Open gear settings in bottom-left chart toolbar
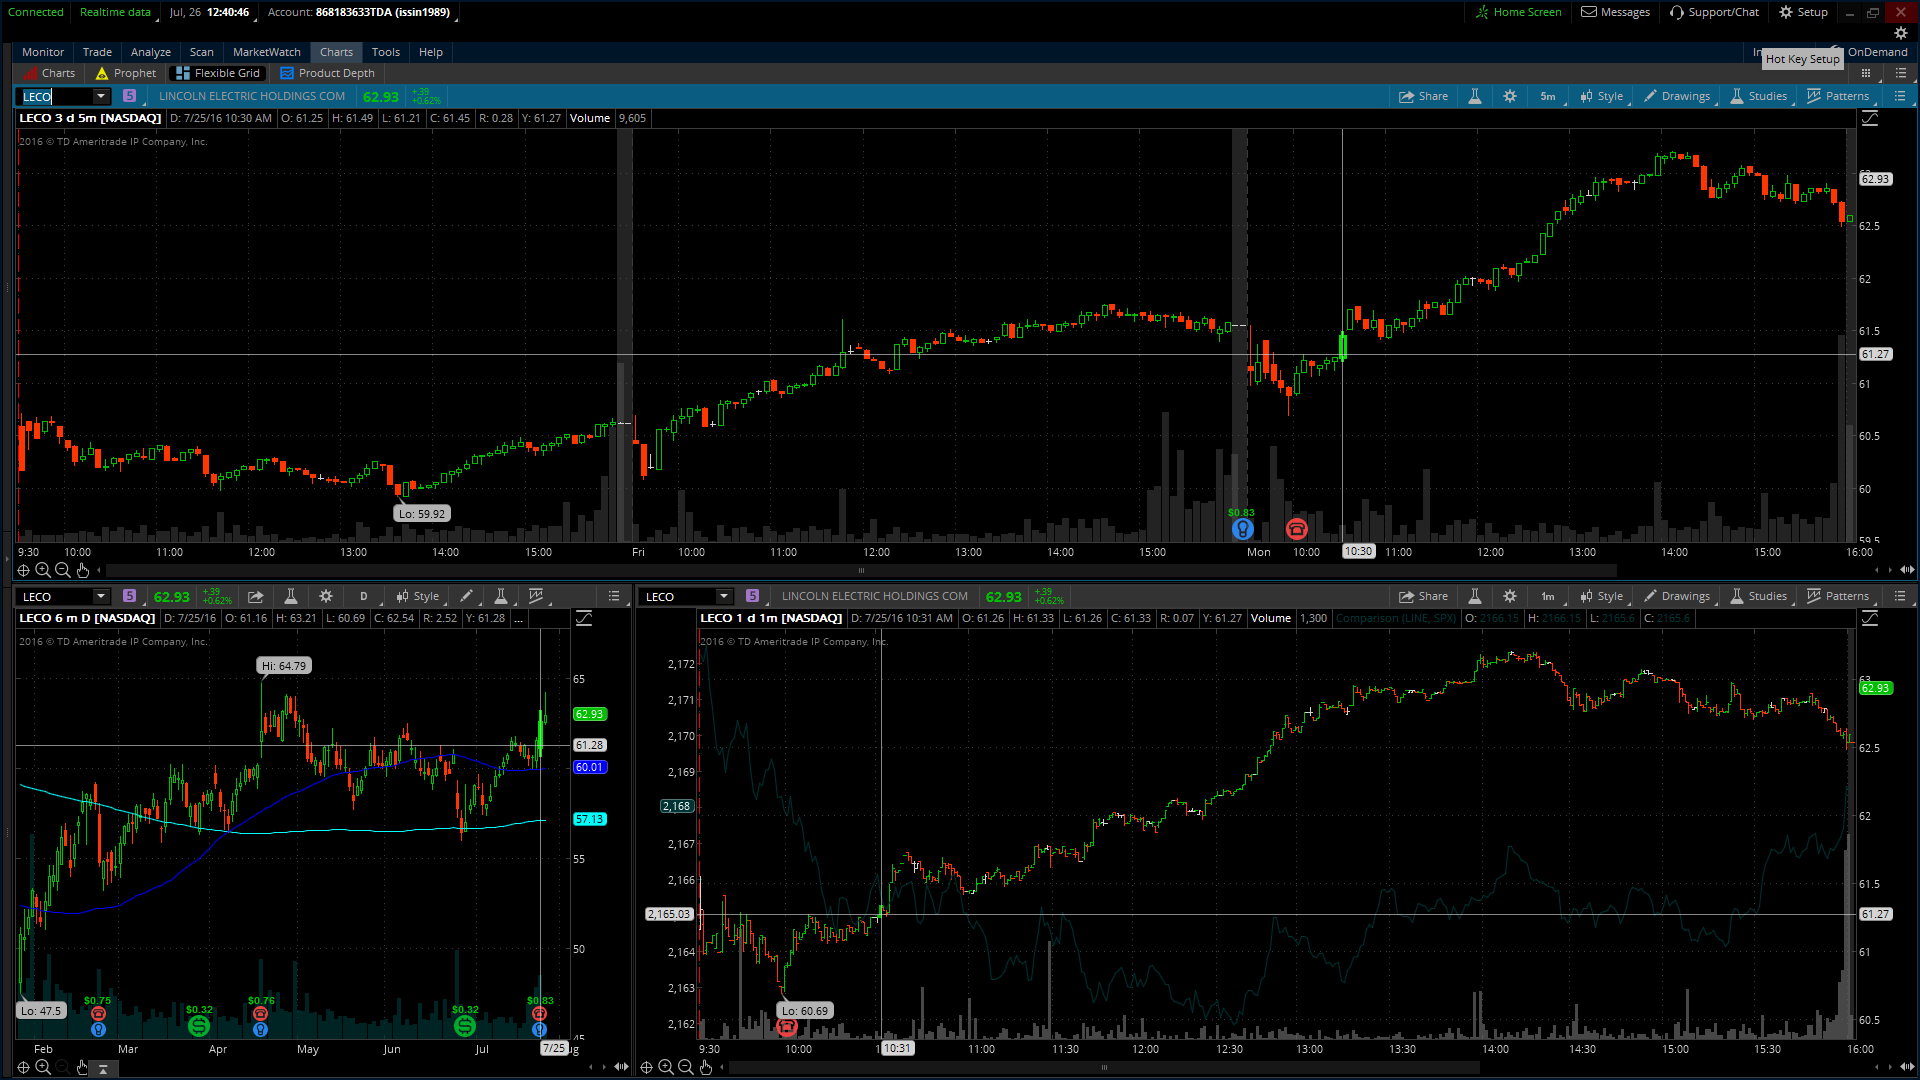 click(x=326, y=596)
